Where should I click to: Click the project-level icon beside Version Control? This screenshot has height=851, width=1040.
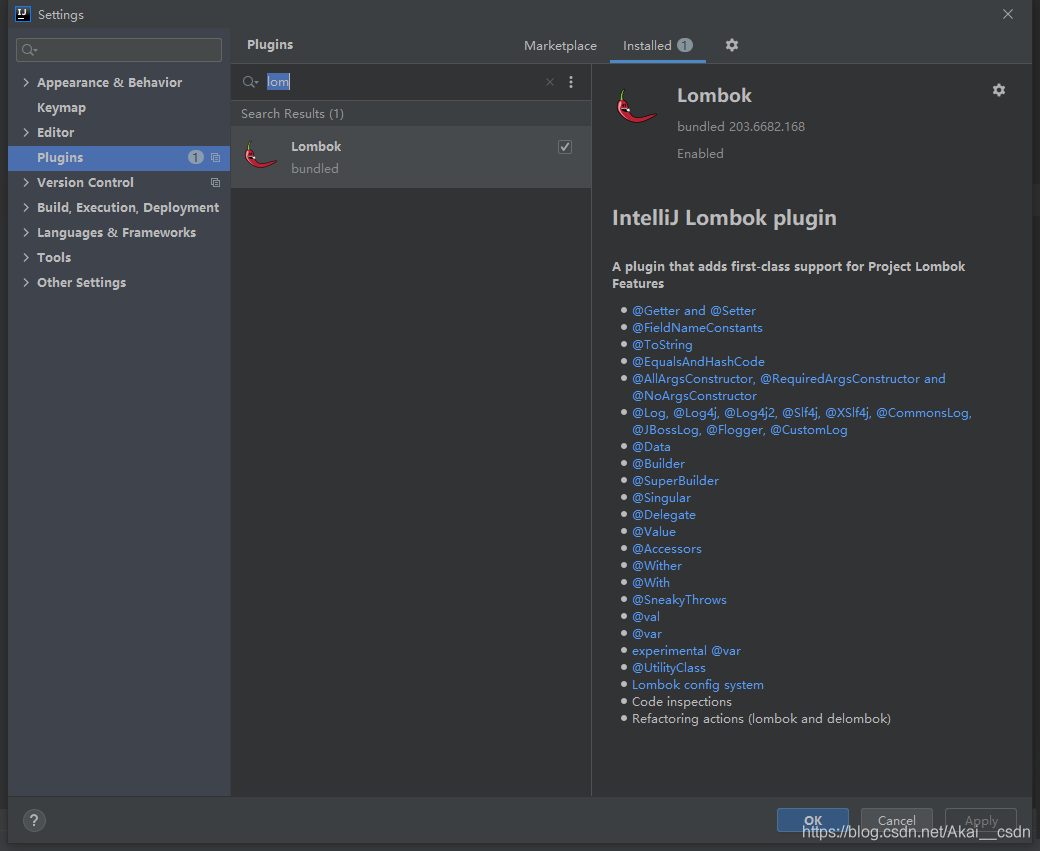point(216,182)
